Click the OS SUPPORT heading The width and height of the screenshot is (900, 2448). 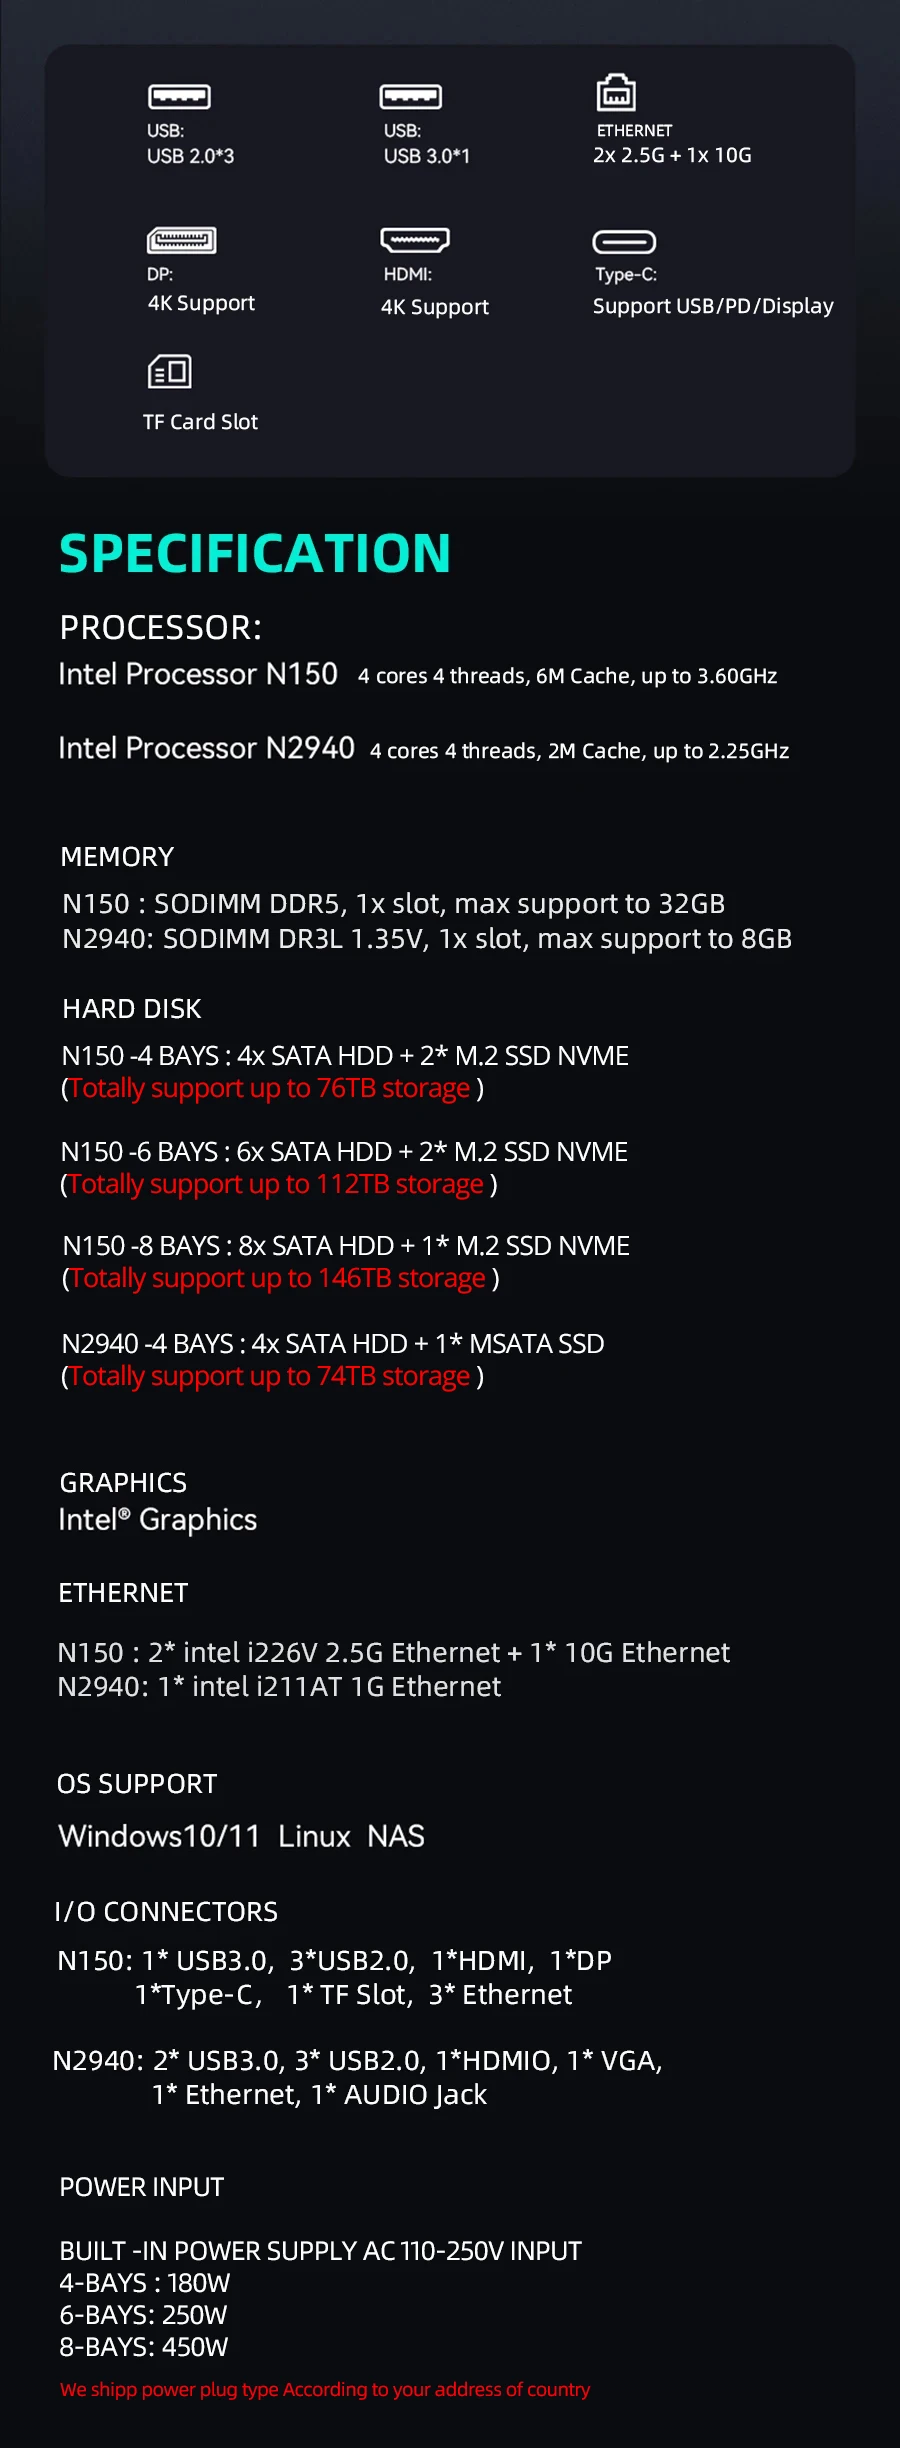coord(137,1784)
